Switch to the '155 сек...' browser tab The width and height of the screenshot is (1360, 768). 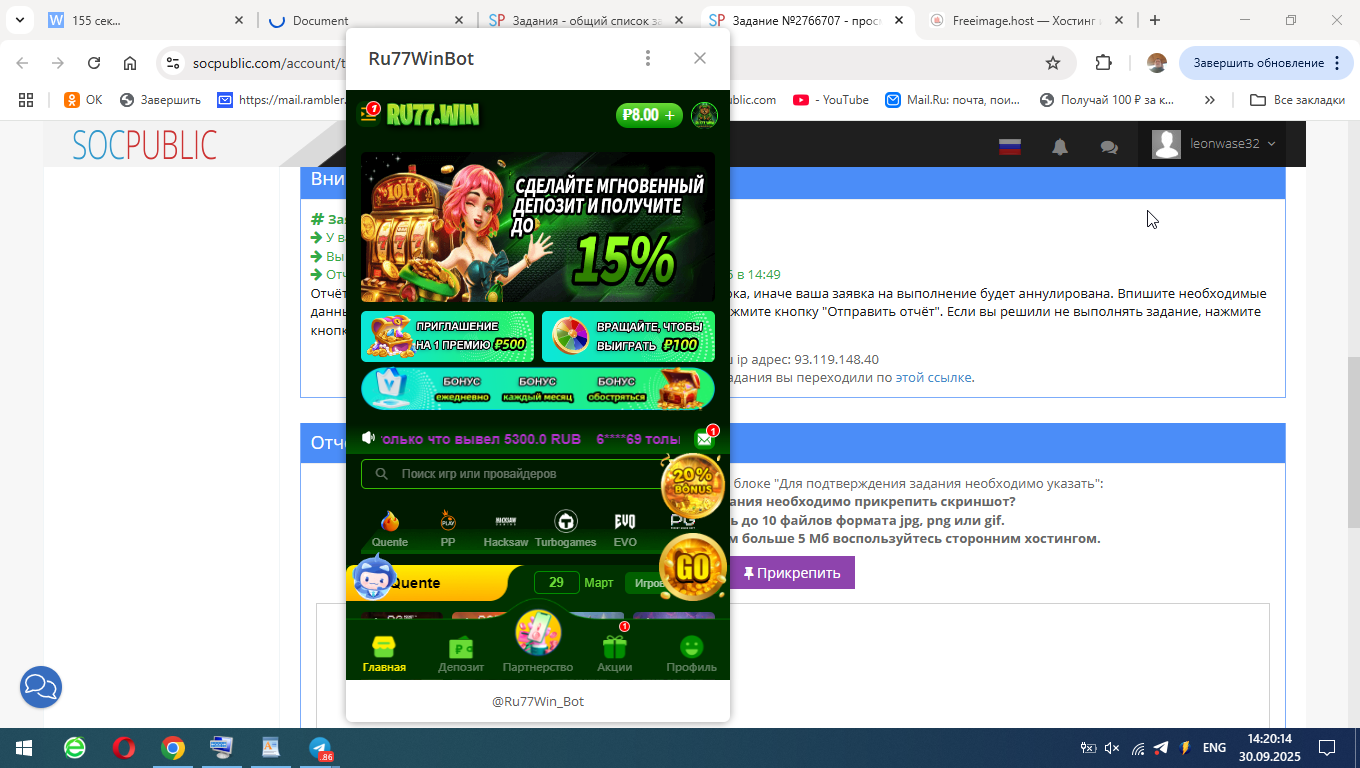(146, 20)
